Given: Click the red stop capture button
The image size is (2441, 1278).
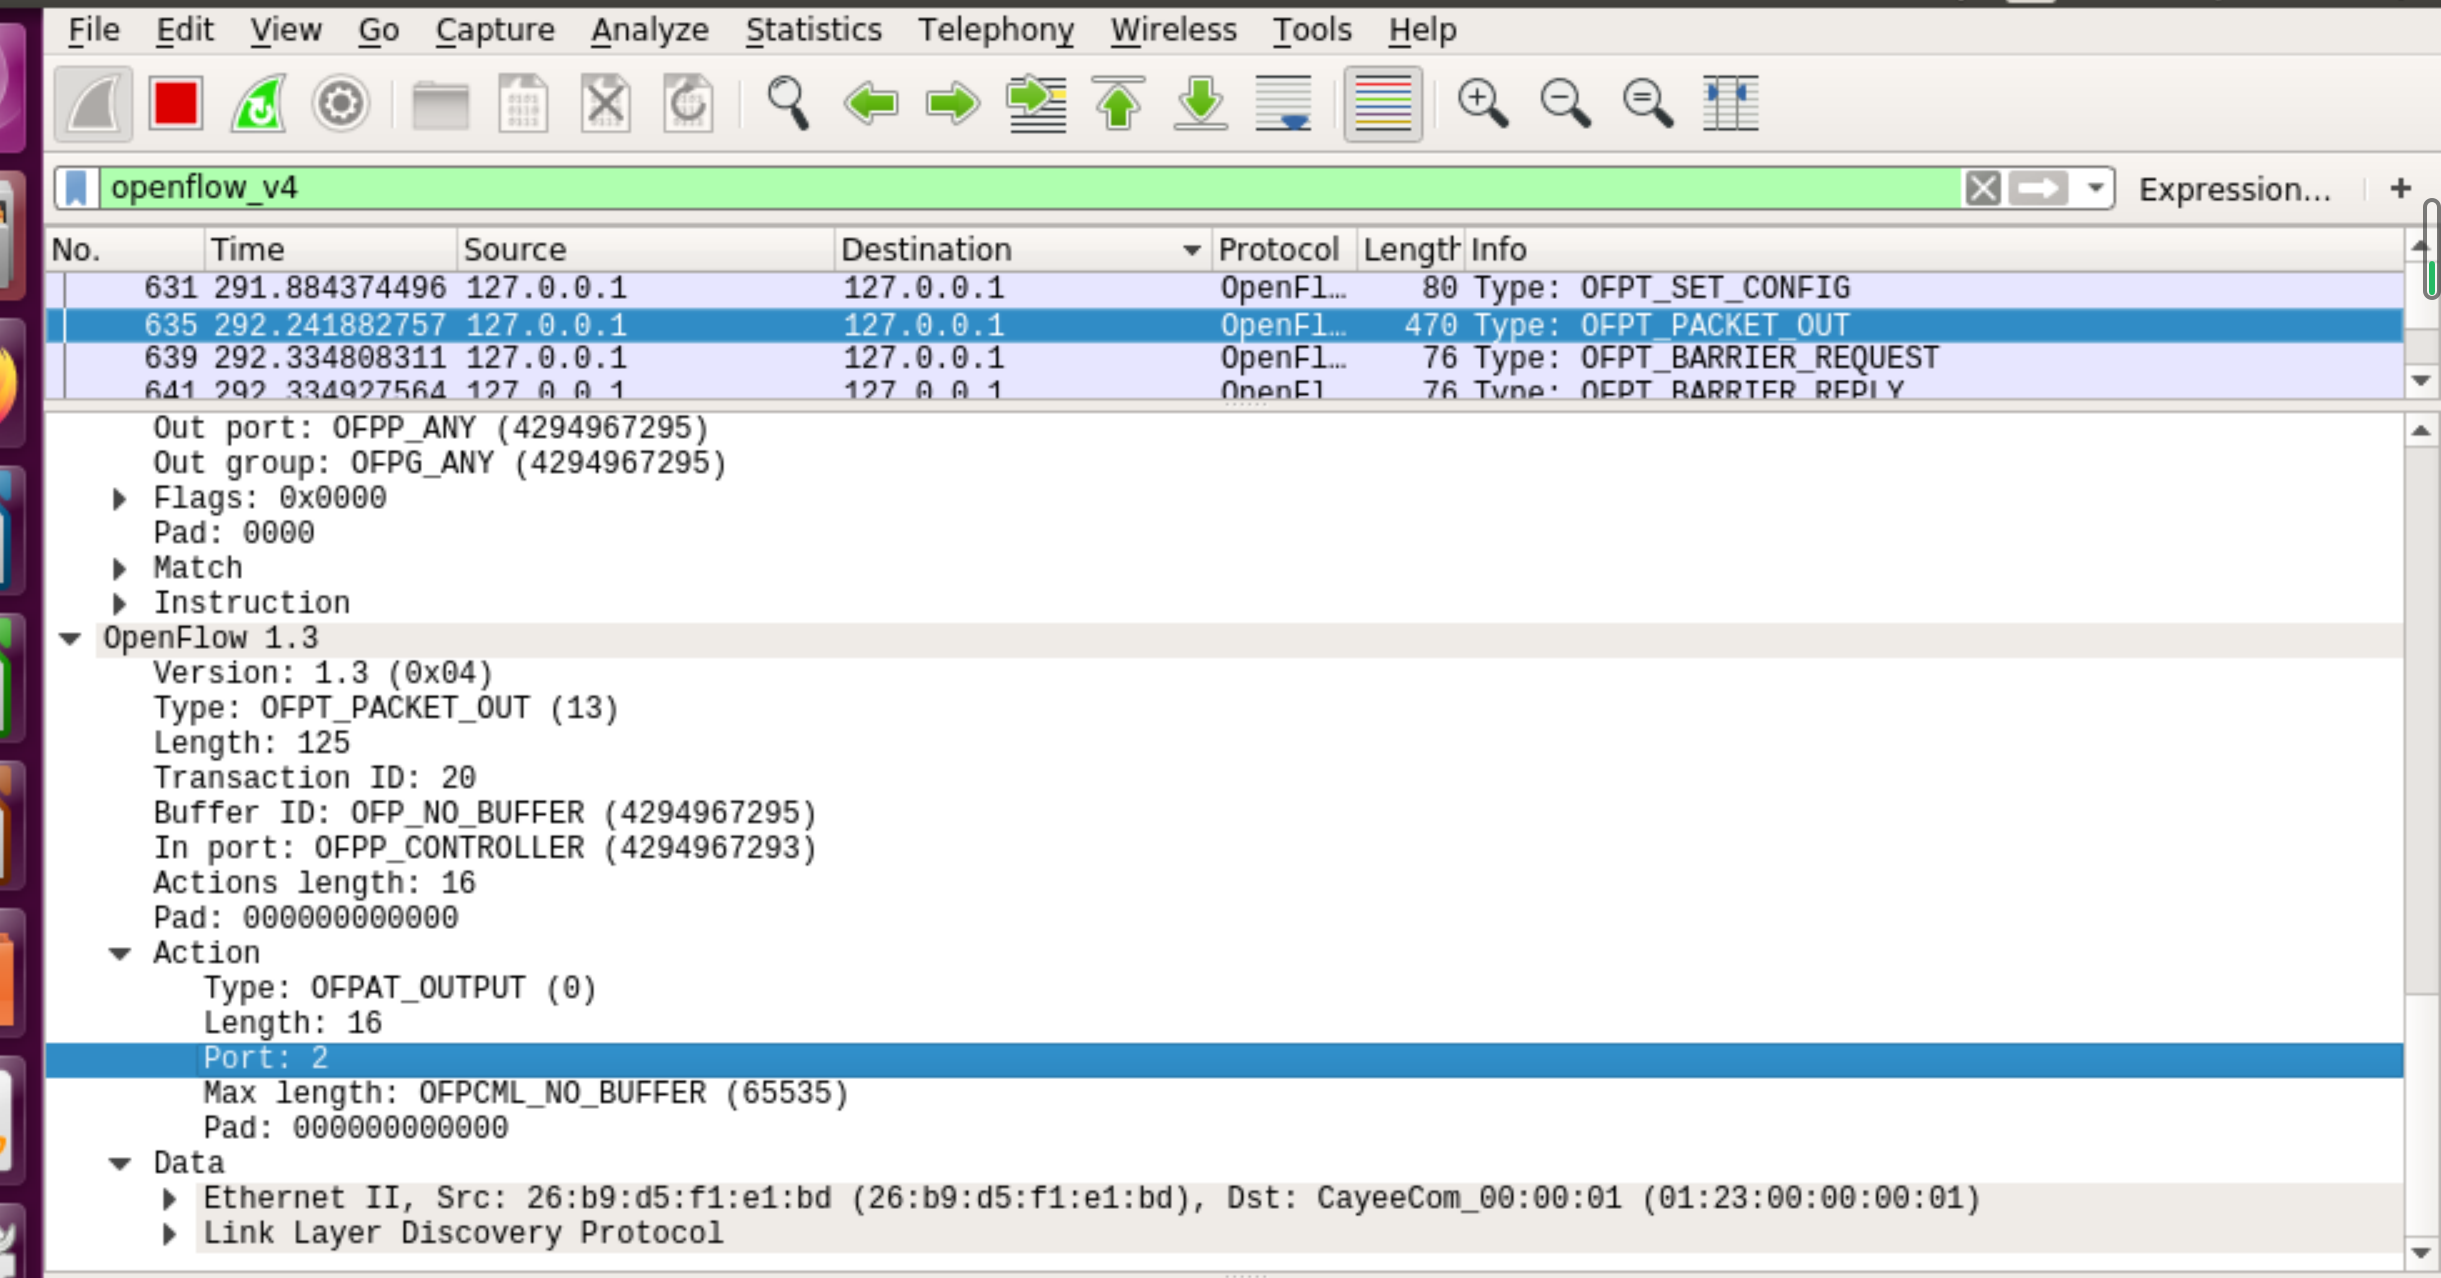Looking at the screenshot, I should tap(175, 103).
